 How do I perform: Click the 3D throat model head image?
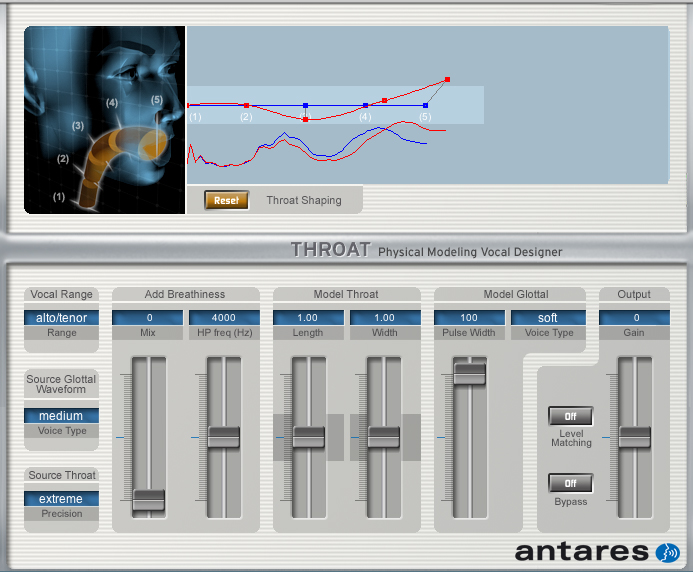105,120
